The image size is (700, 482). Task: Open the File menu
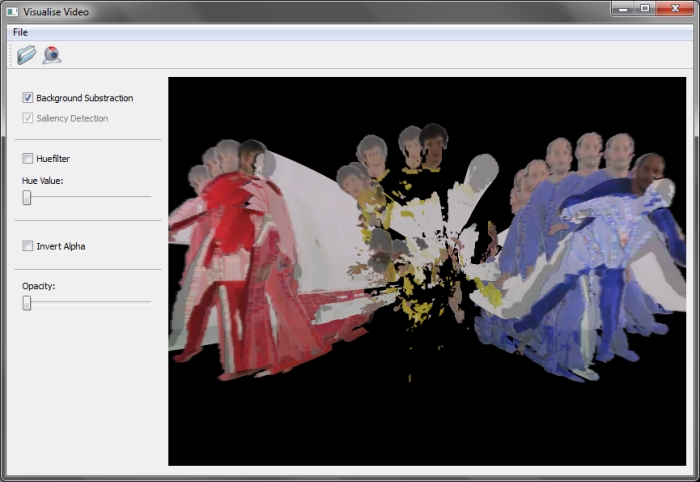click(x=20, y=32)
